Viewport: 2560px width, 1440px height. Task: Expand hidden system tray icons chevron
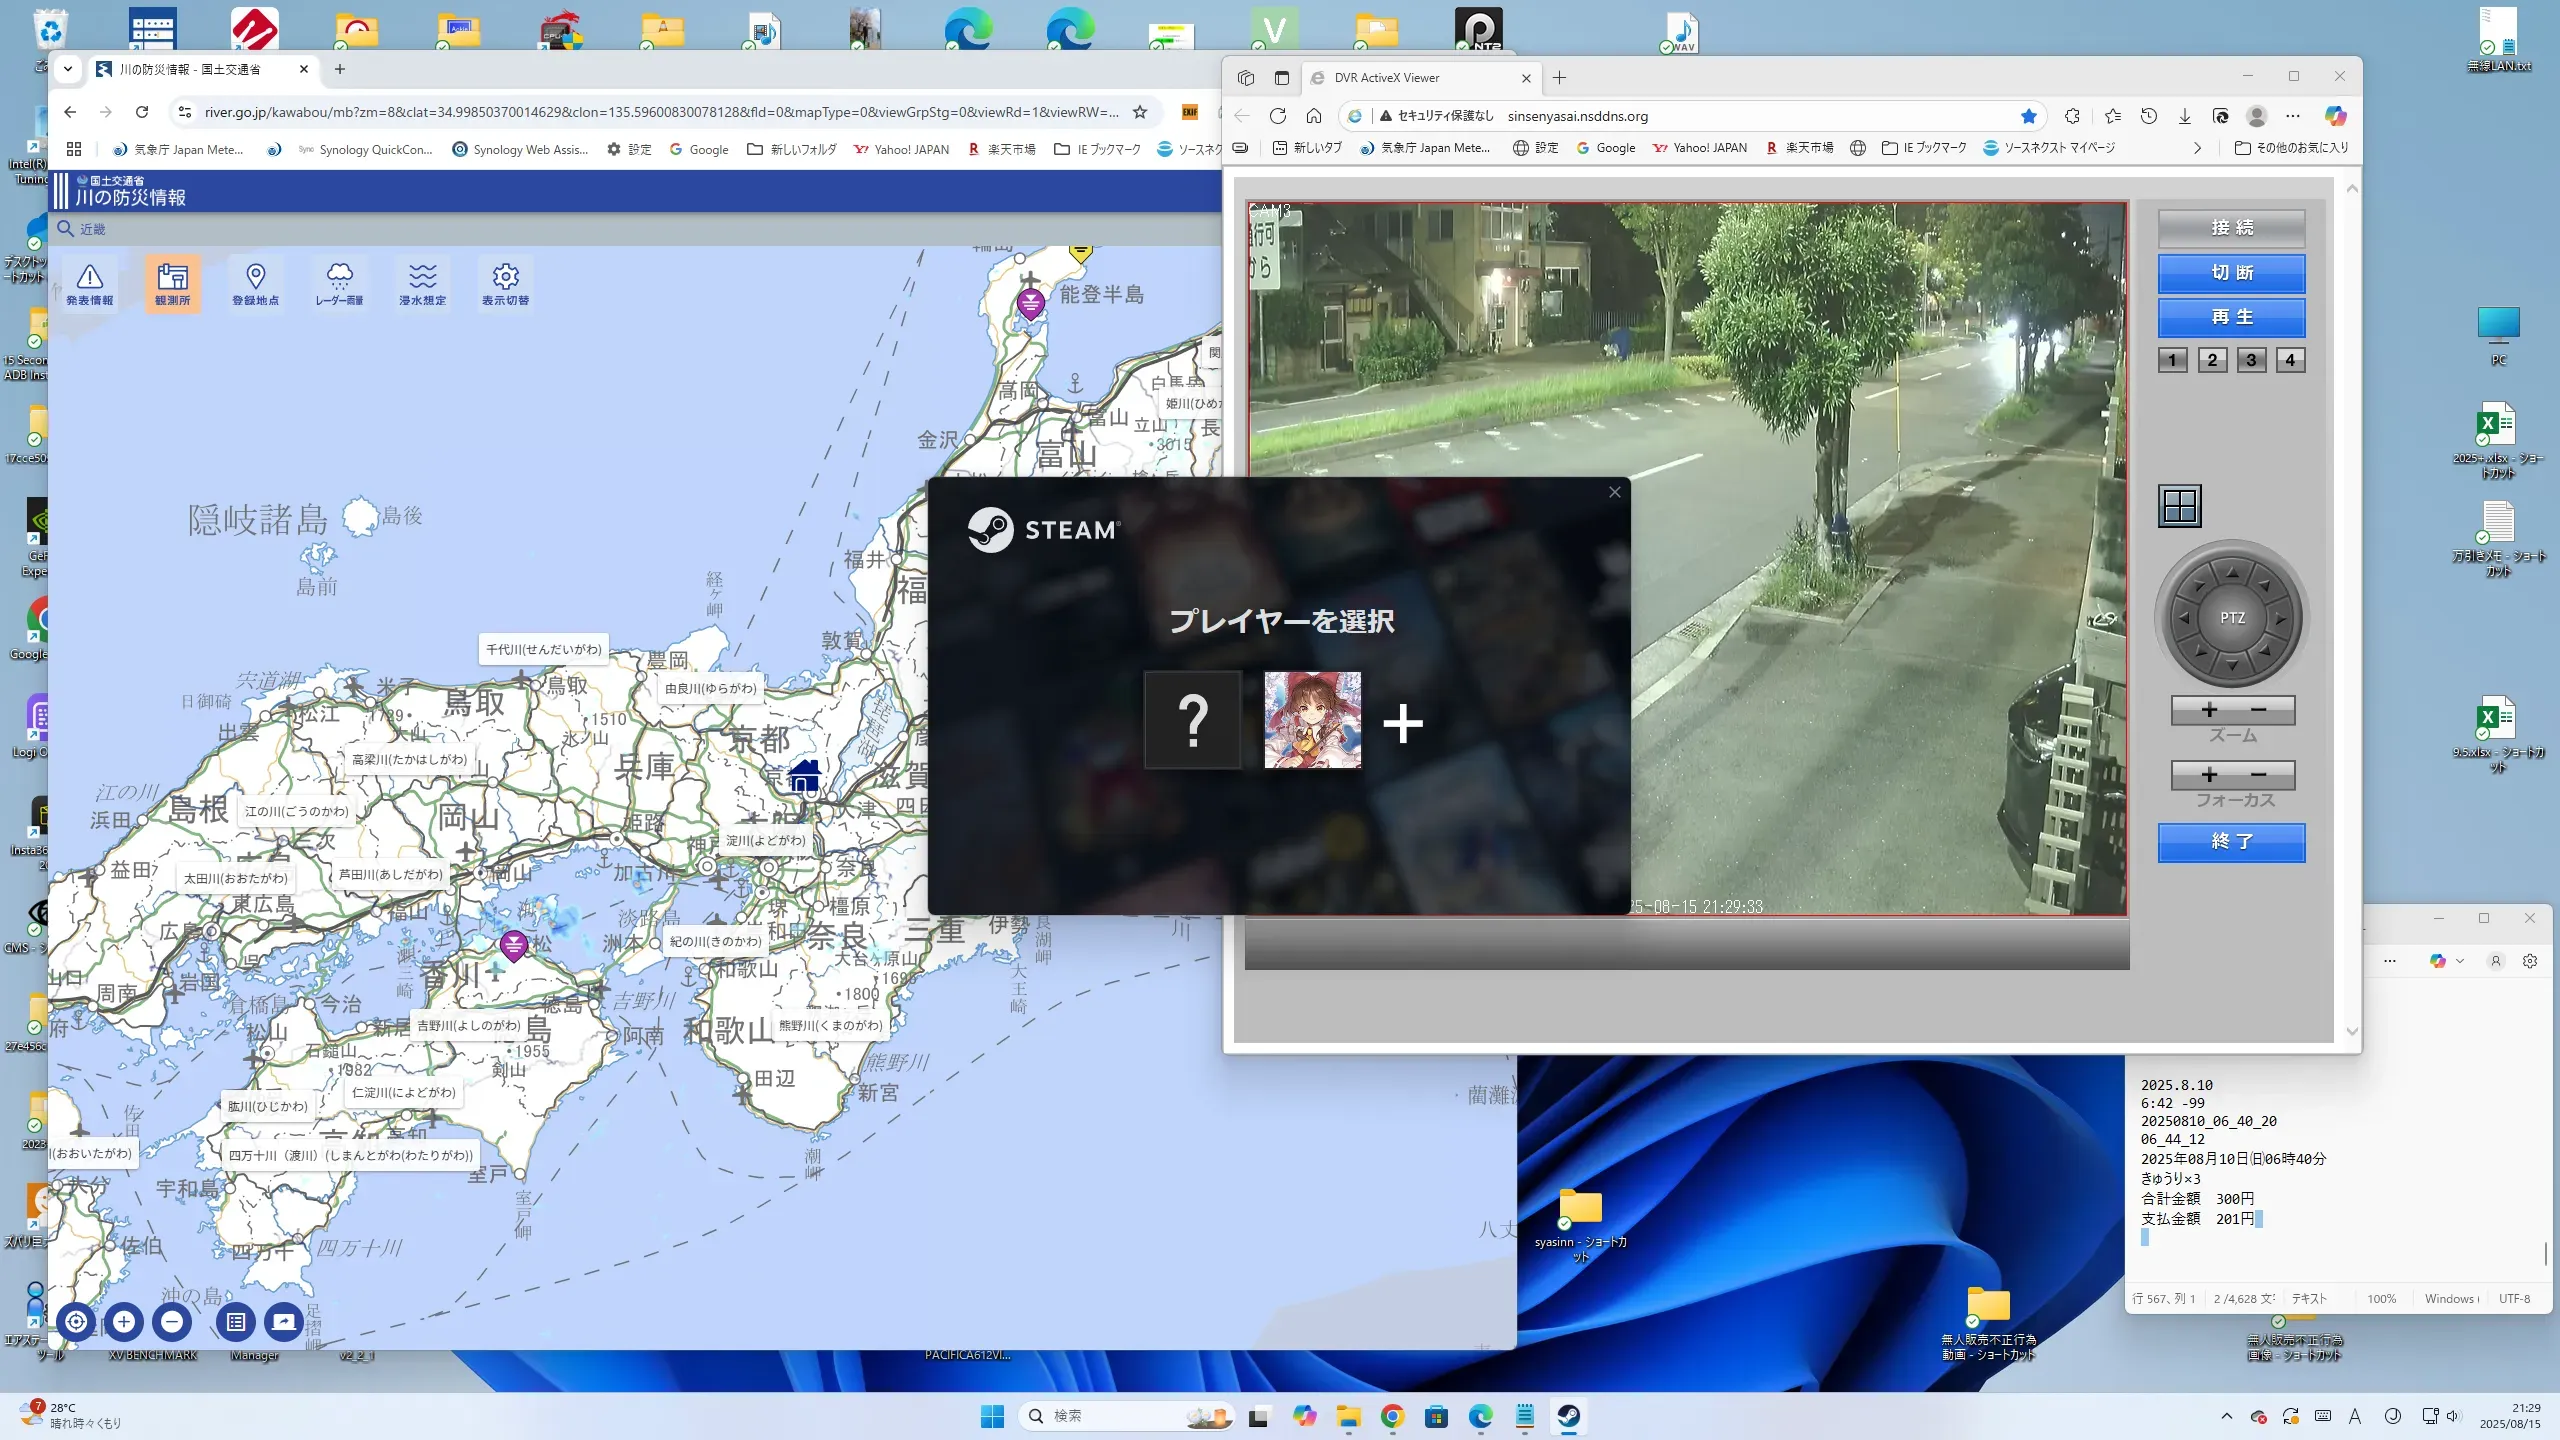(x=2226, y=1416)
